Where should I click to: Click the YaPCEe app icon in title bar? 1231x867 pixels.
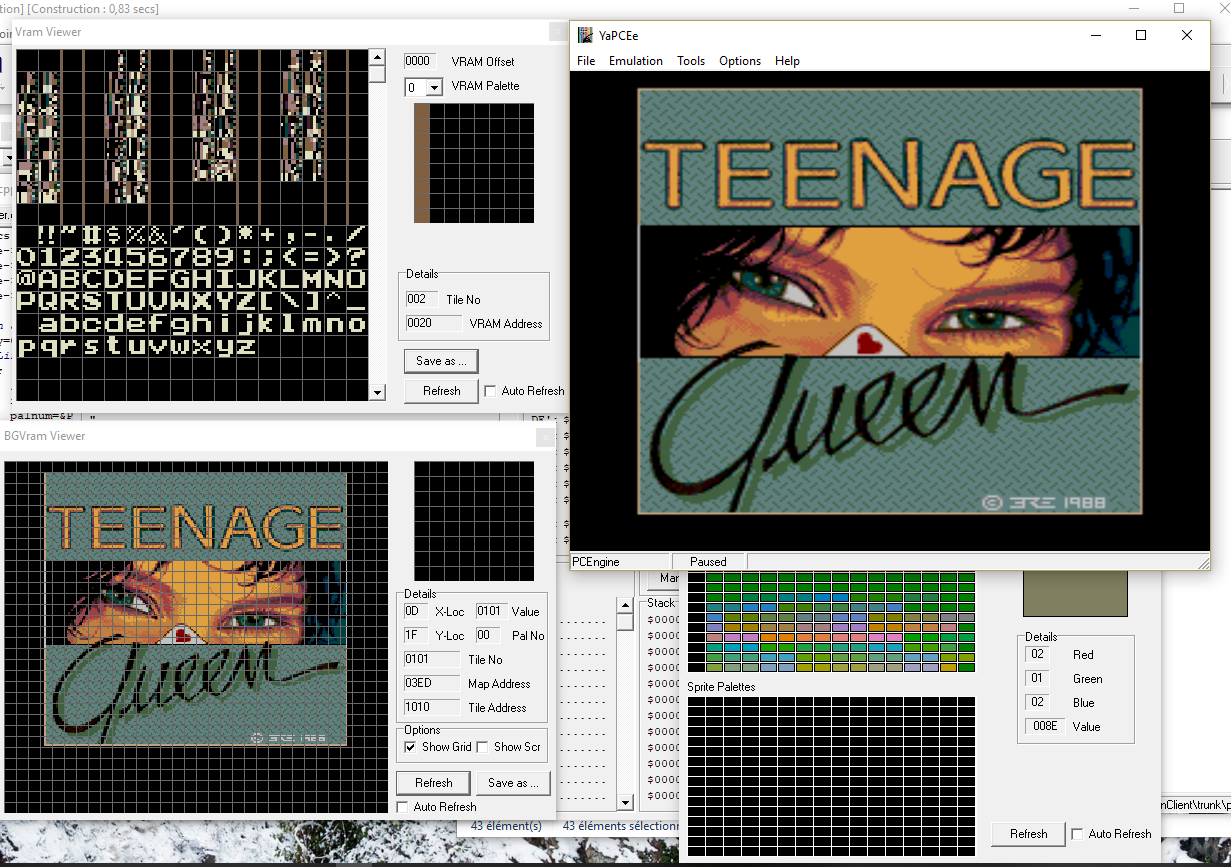click(586, 35)
